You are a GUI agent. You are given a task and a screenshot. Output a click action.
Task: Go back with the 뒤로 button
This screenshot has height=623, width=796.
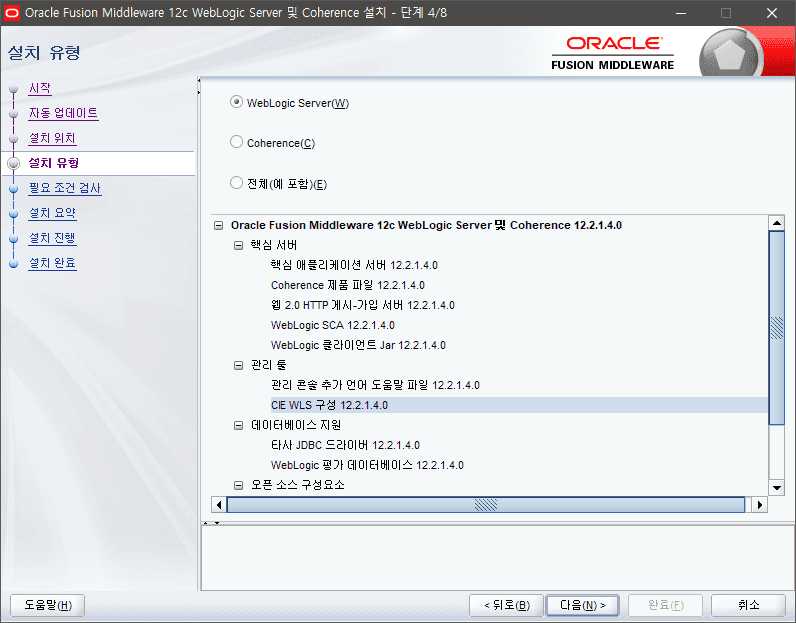[507, 605]
